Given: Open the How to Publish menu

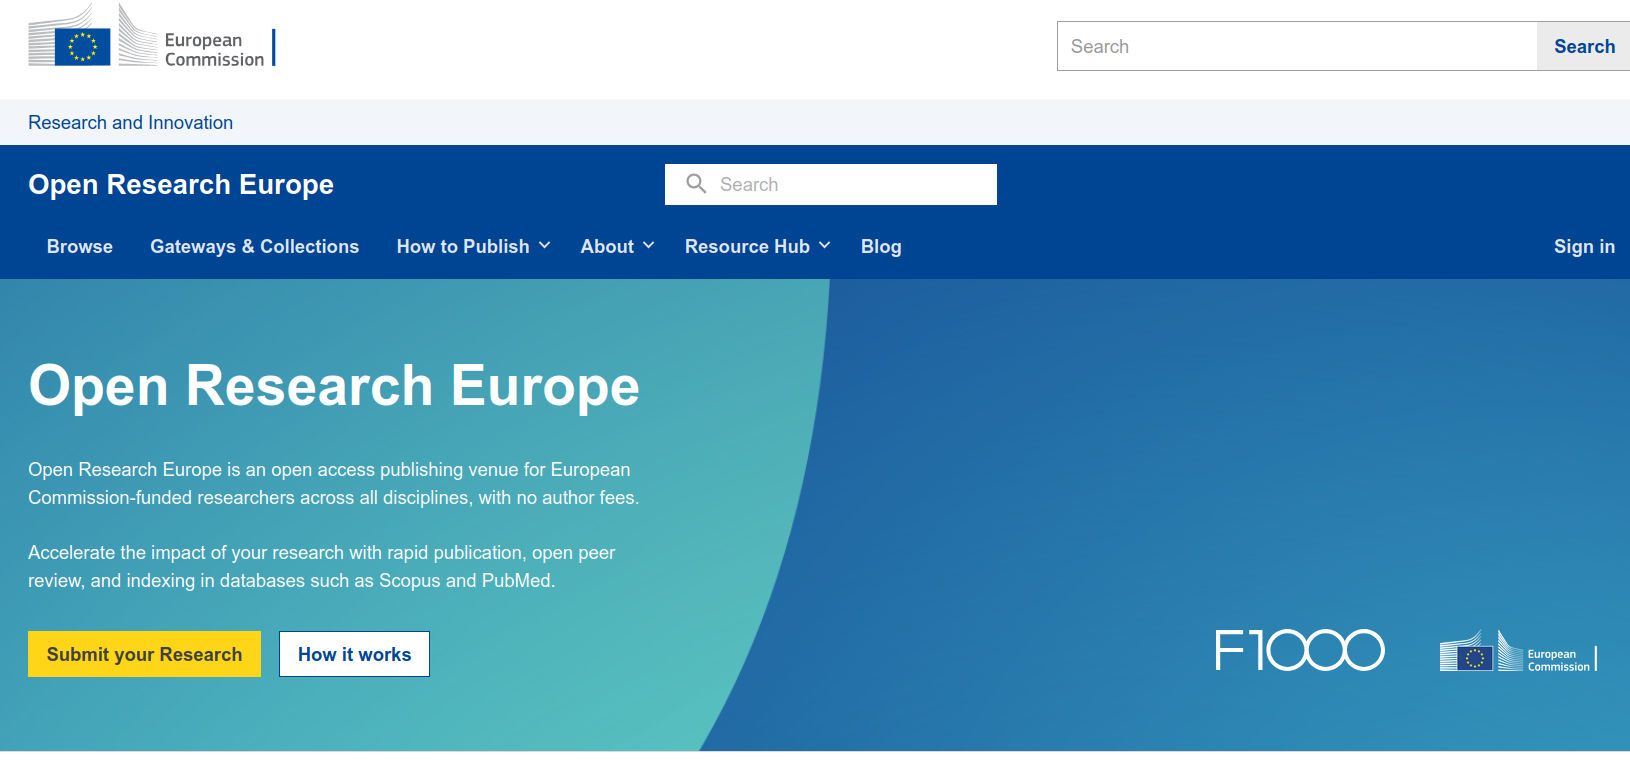Looking at the screenshot, I should (463, 247).
